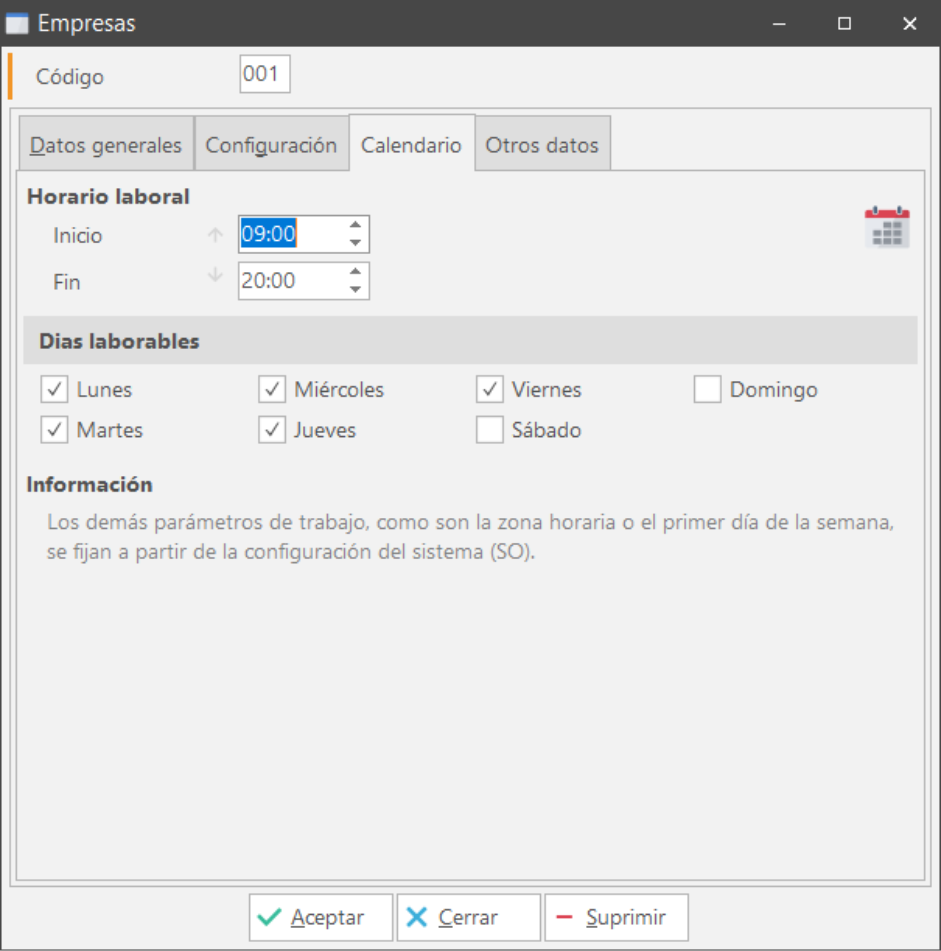Open the calendar icon at right
The height and width of the screenshot is (951, 941).
click(x=886, y=227)
